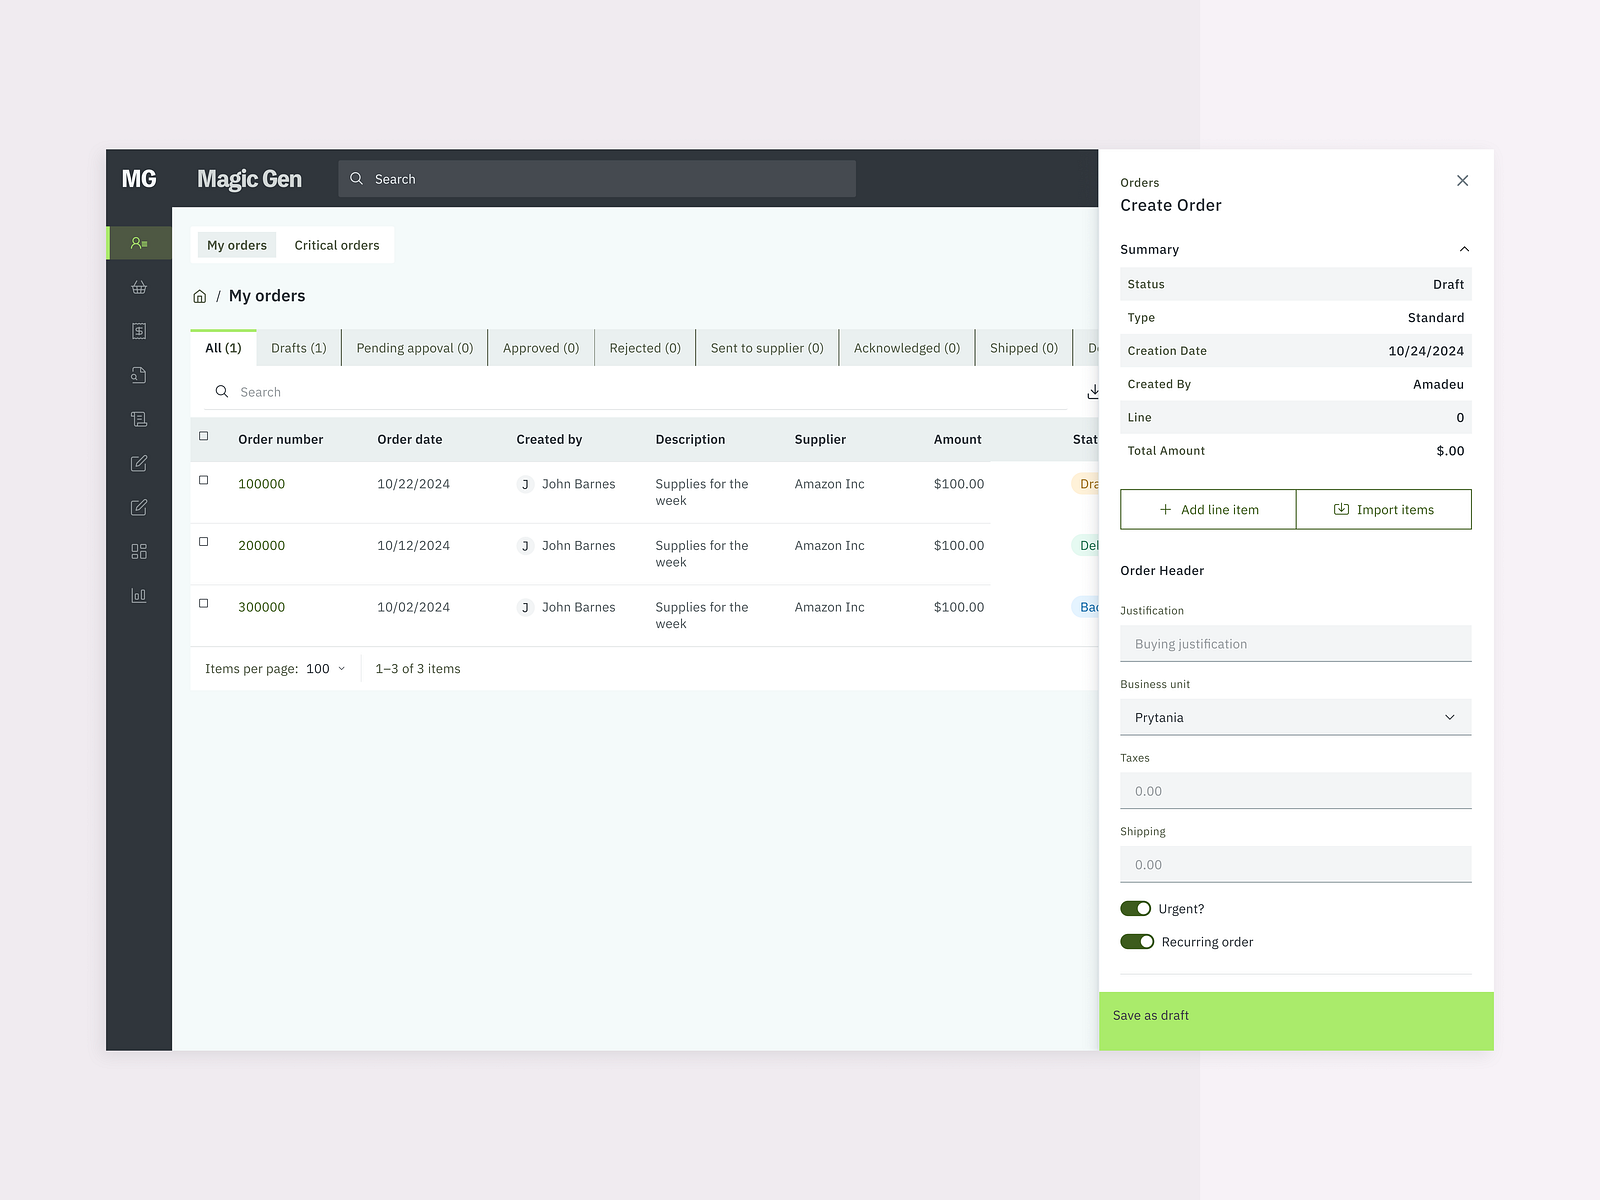
Task: Click the scroll list icon in sidebar
Action: (x=138, y=419)
